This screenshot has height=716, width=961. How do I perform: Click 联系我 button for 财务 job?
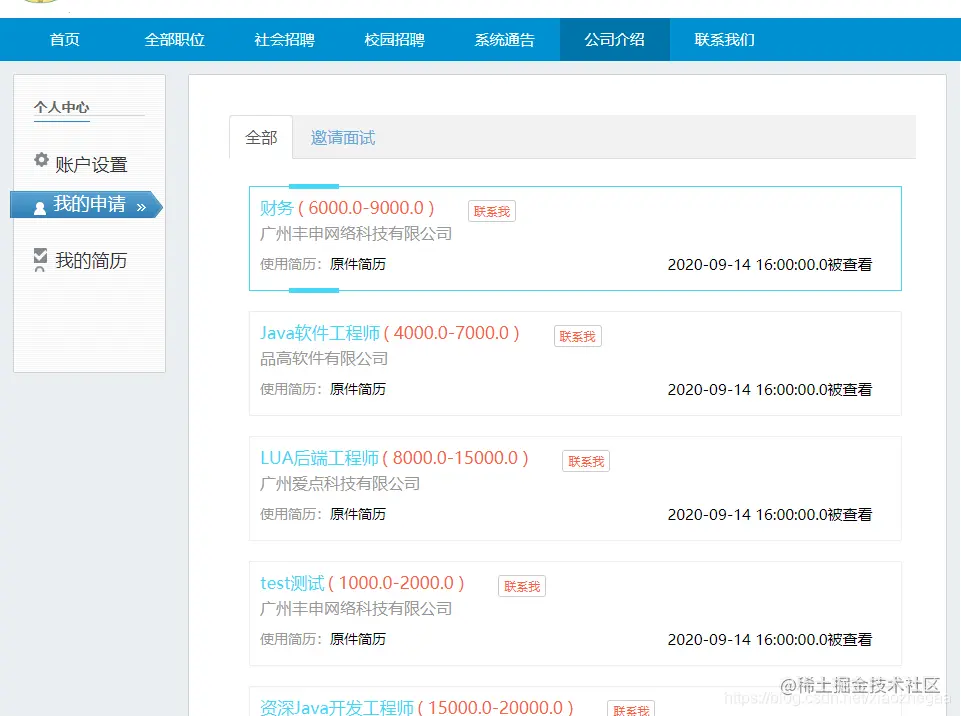492,211
